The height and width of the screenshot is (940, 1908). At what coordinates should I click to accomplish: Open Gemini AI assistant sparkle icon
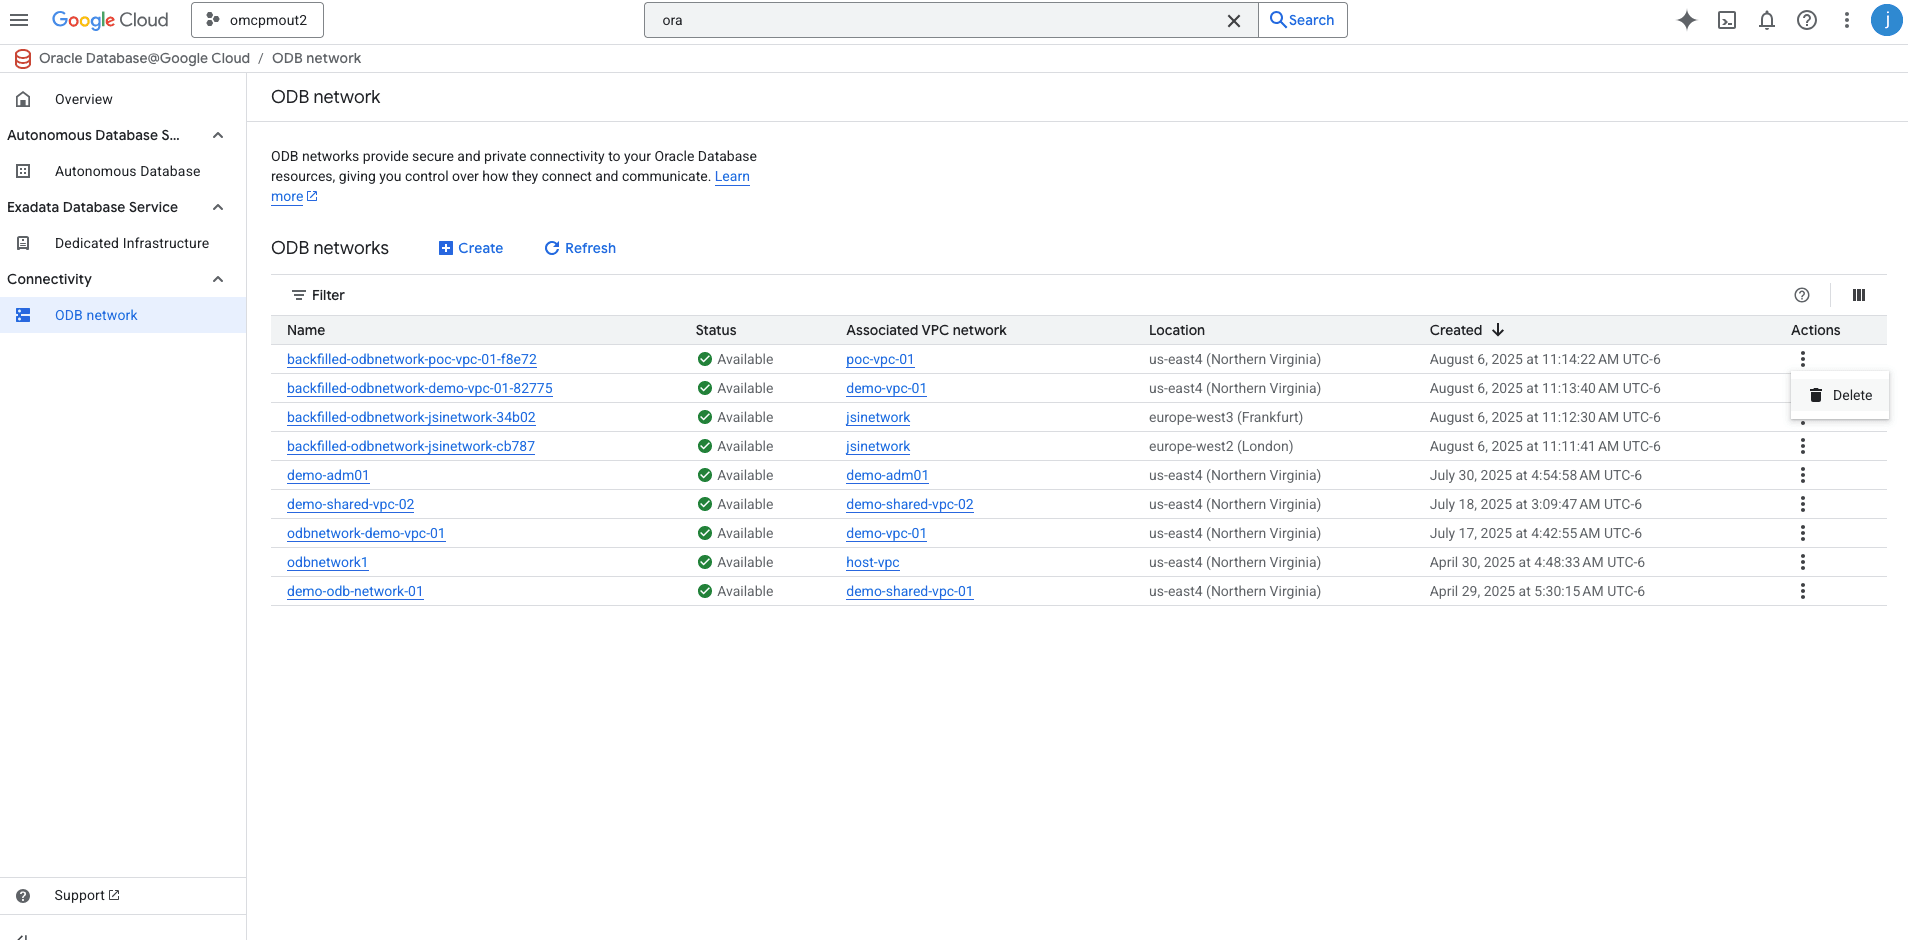coord(1686,20)
